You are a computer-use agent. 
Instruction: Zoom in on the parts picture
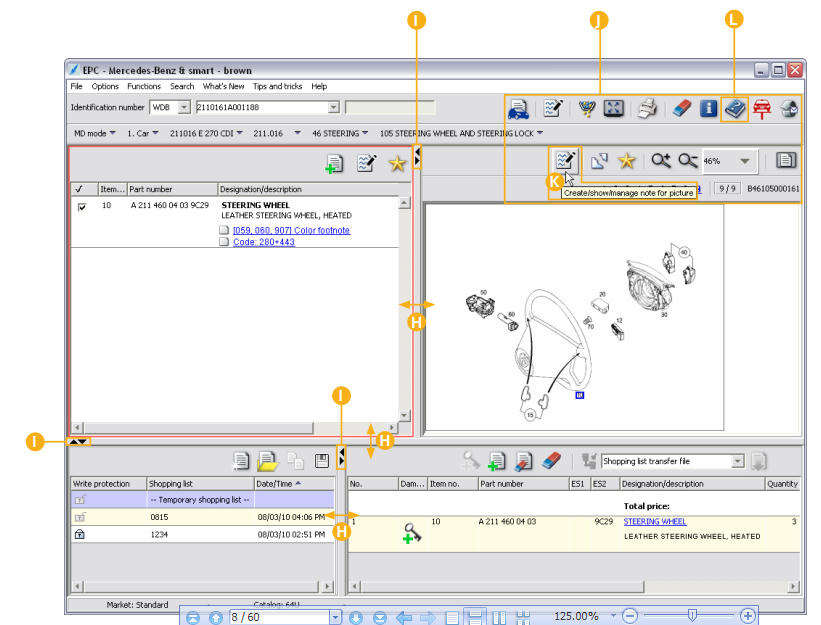661,161
